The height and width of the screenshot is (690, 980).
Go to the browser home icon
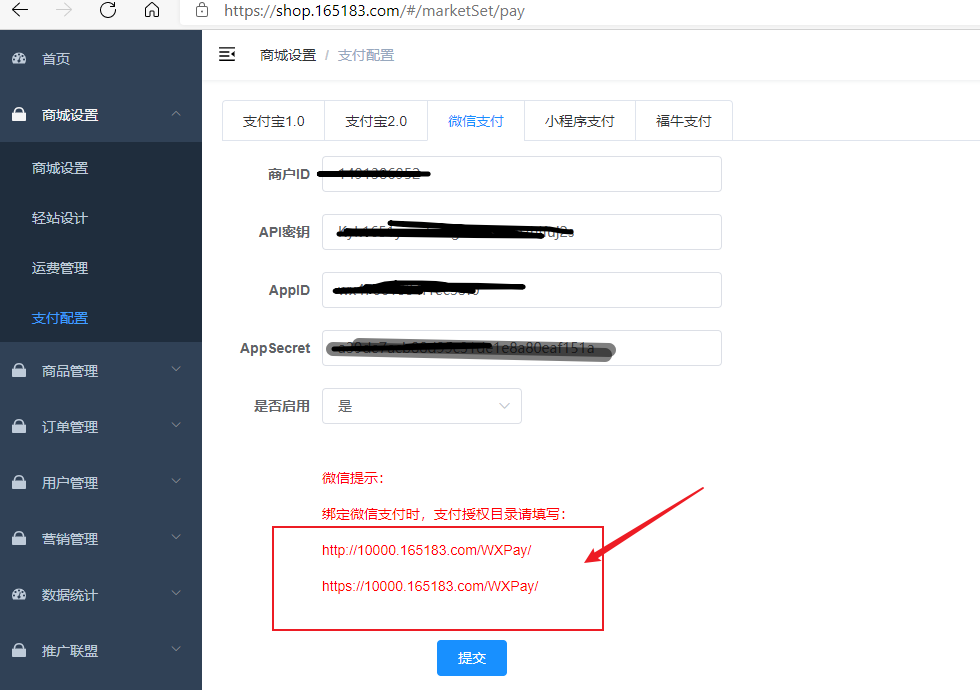[152, 11]
